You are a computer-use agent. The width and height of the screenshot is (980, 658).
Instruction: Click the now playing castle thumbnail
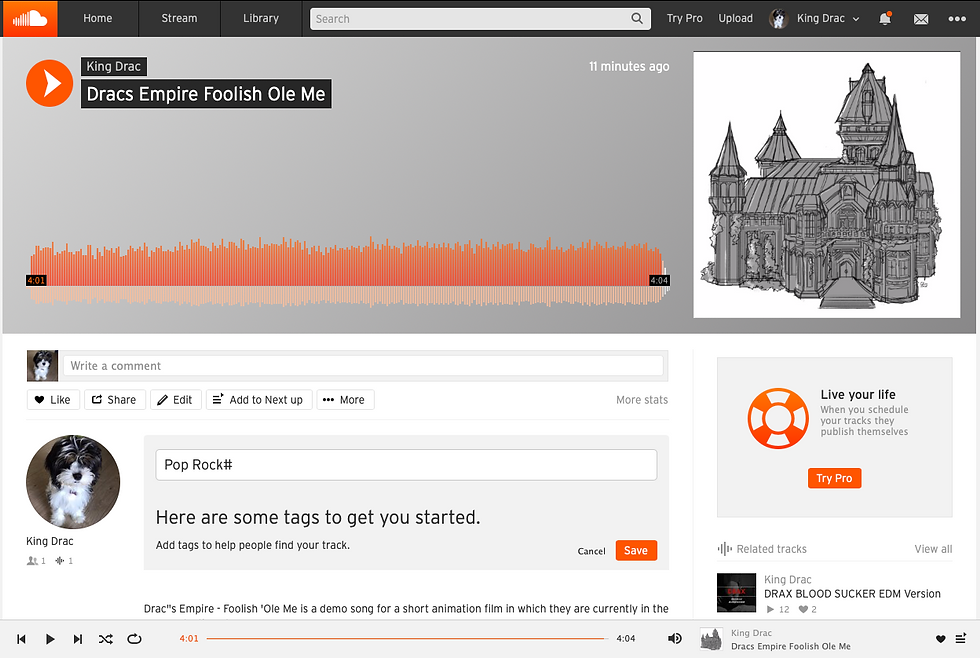pos(711,639)
